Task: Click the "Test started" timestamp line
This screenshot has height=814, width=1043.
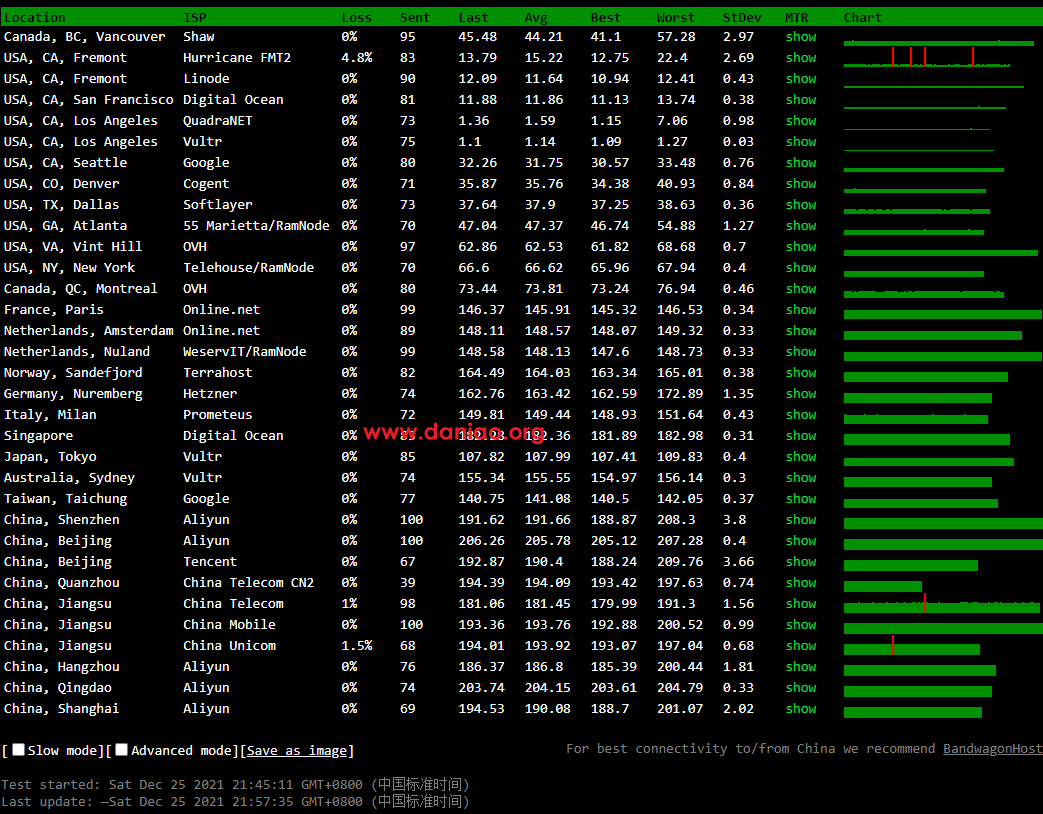Action: tap(235, 785)
